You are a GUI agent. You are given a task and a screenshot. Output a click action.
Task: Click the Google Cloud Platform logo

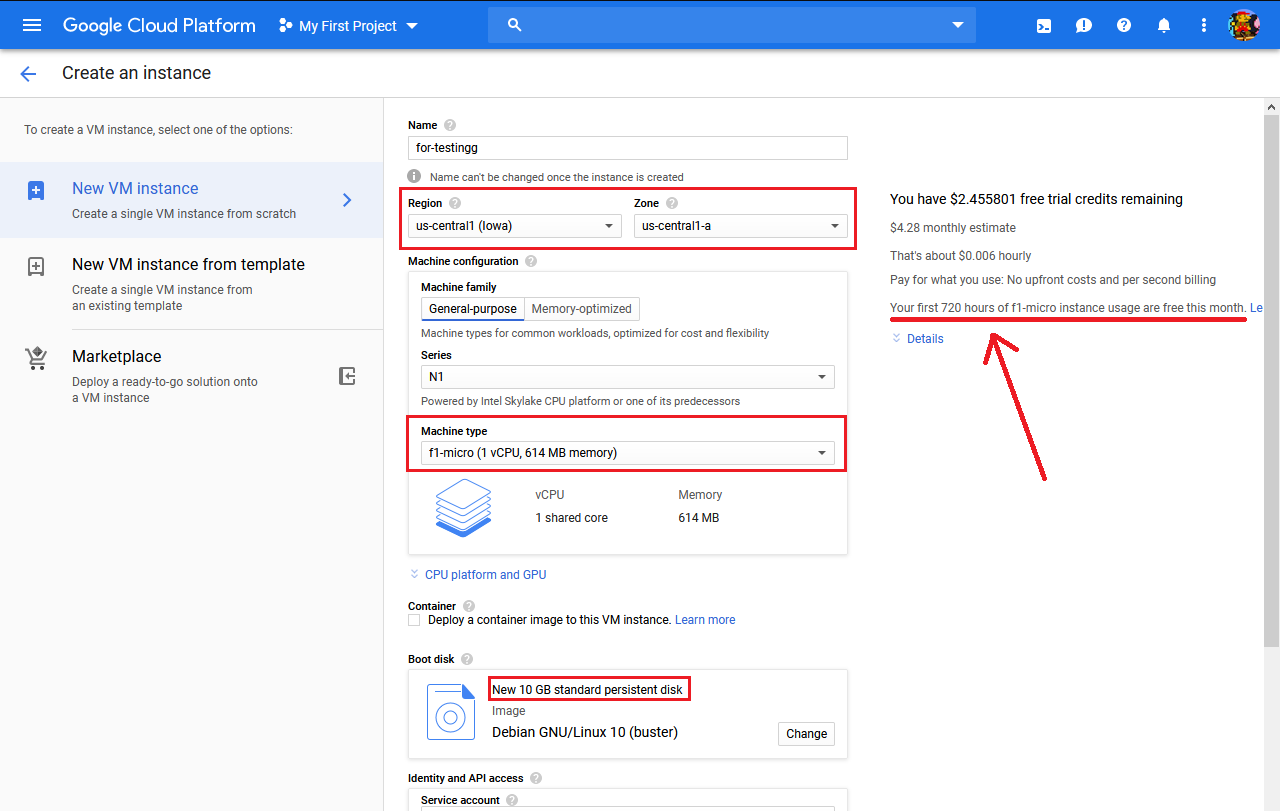pyautogui.click(x=159, y=25)
